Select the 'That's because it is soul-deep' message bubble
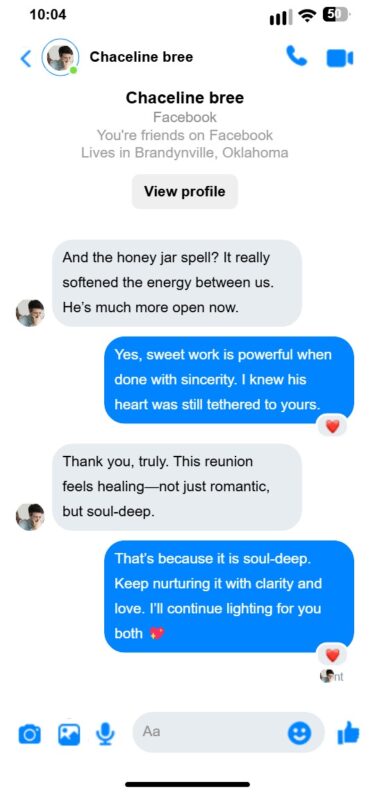The image size is (375, 800). click(229, 596)
